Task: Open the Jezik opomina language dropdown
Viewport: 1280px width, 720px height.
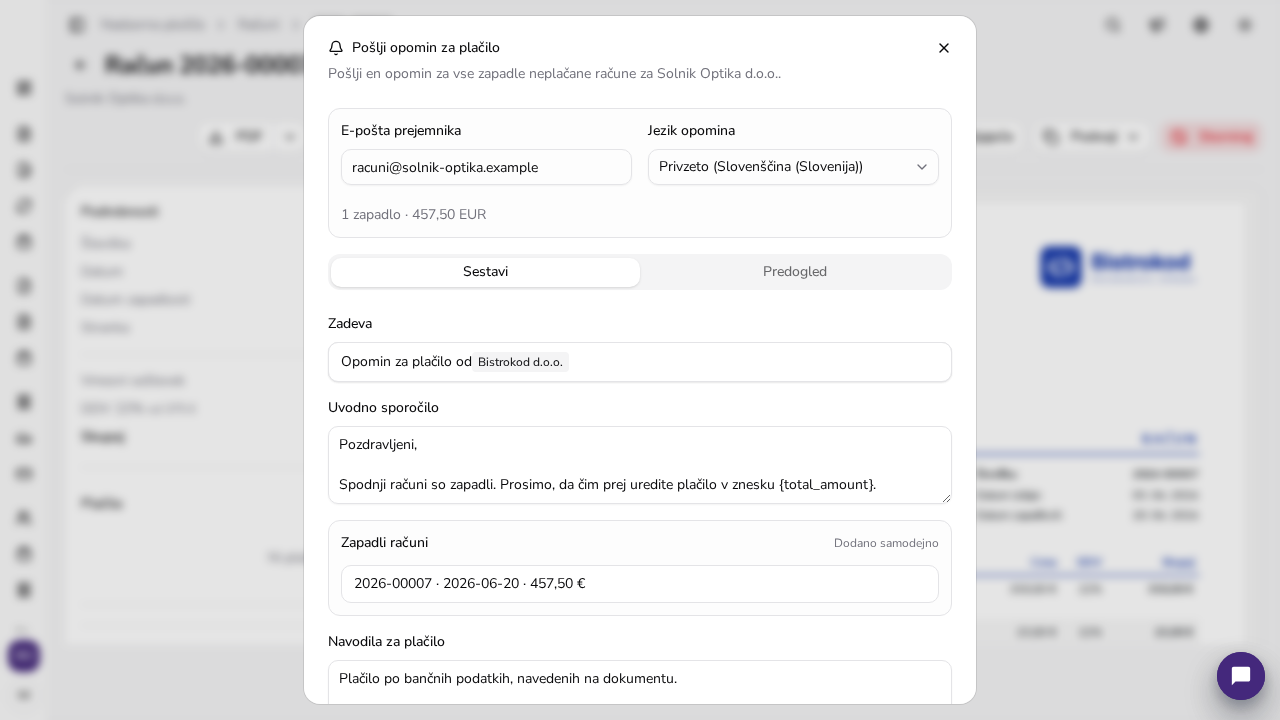Action: coord(793,167)
